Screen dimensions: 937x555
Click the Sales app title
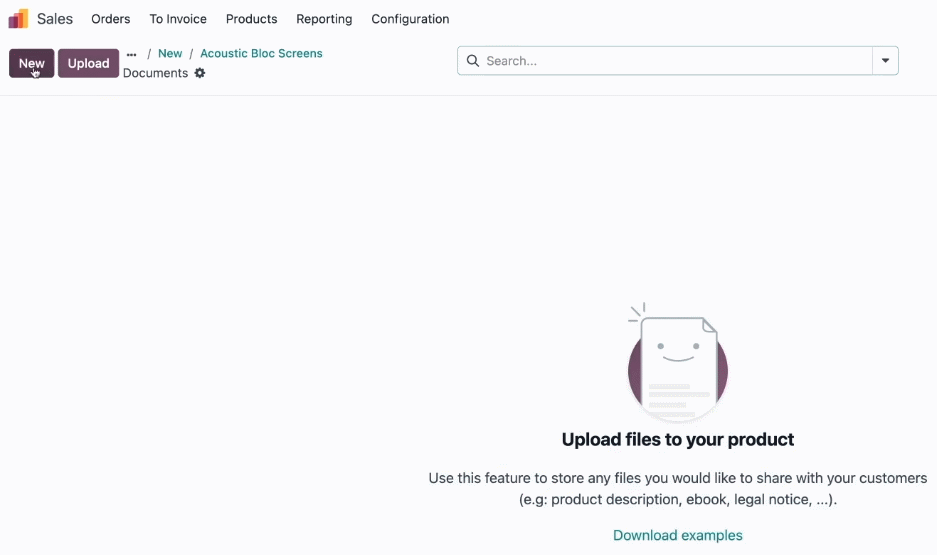55,19
